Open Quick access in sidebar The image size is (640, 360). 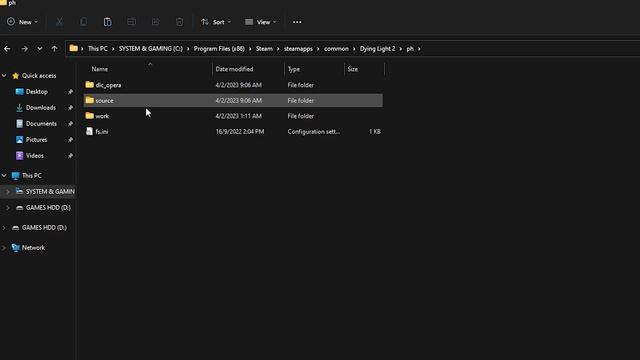(x=39, y=76)
